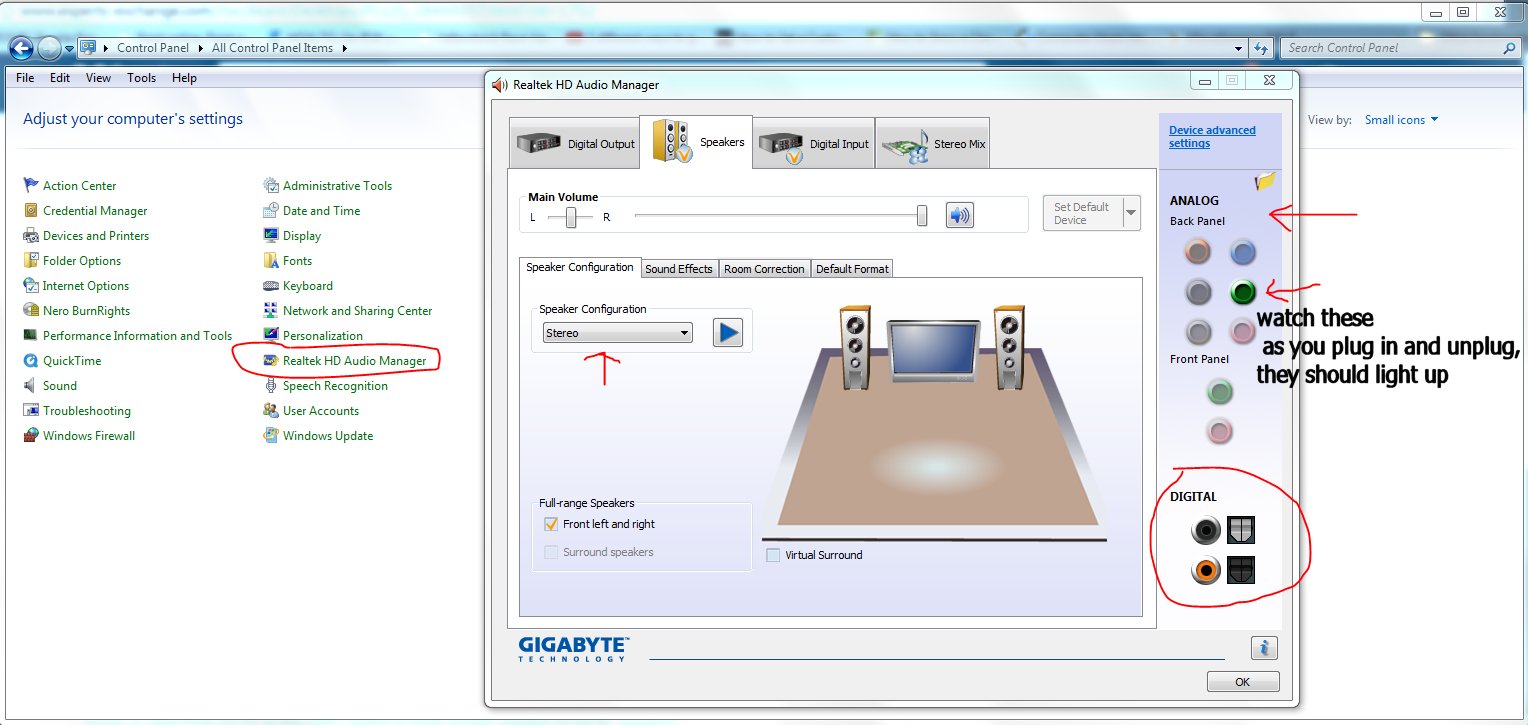
Task: Click the right speaker in room view
Action: click(1009, 347)
